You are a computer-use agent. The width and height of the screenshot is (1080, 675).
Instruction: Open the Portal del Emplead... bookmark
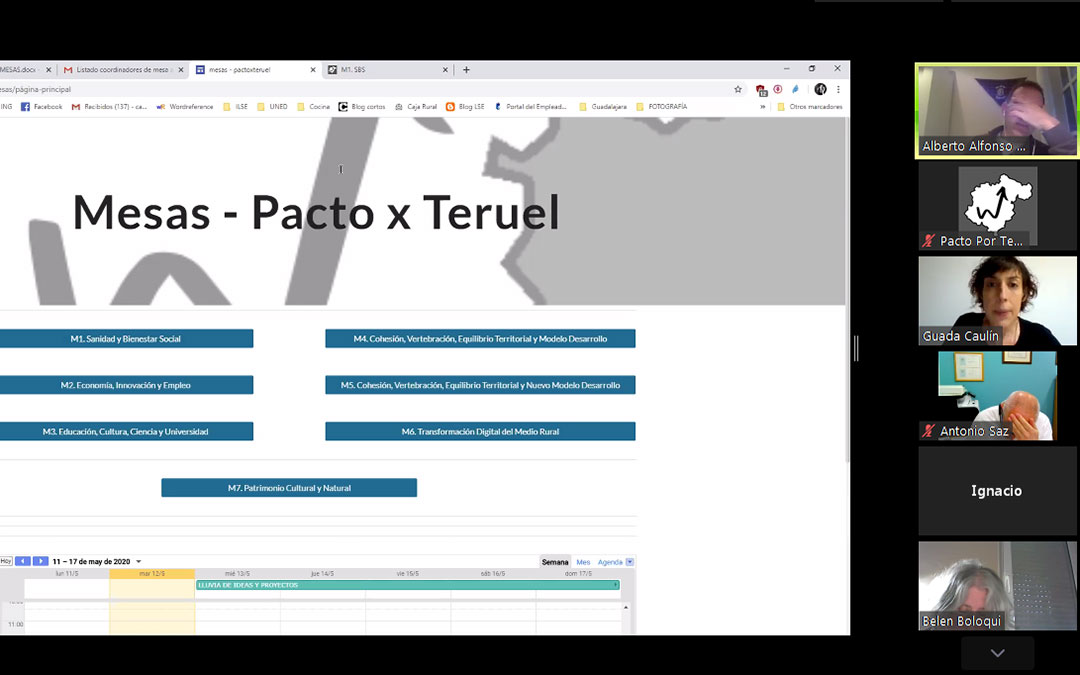(x=530, y=107)
